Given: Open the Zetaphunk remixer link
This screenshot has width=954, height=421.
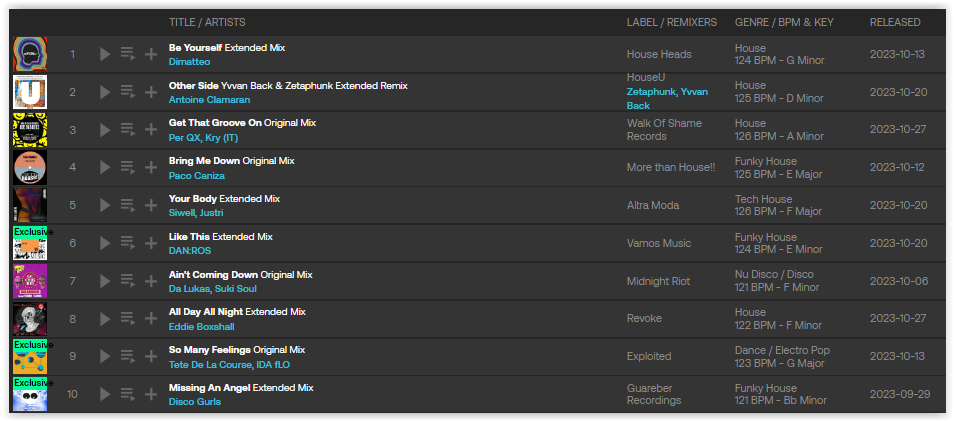Looking at the screenshot, I should (650, 92).
